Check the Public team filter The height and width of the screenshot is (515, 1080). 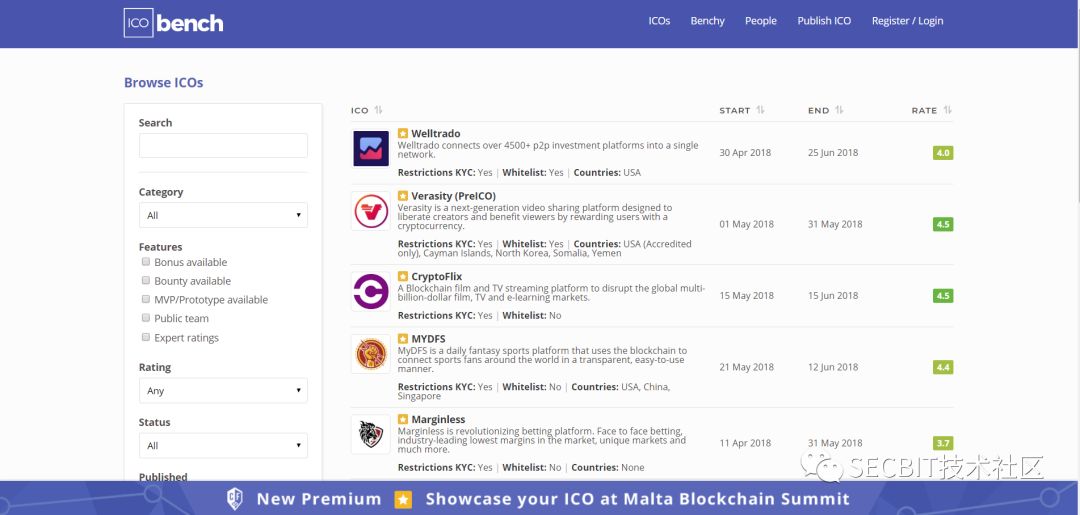(x=145, y=317)
